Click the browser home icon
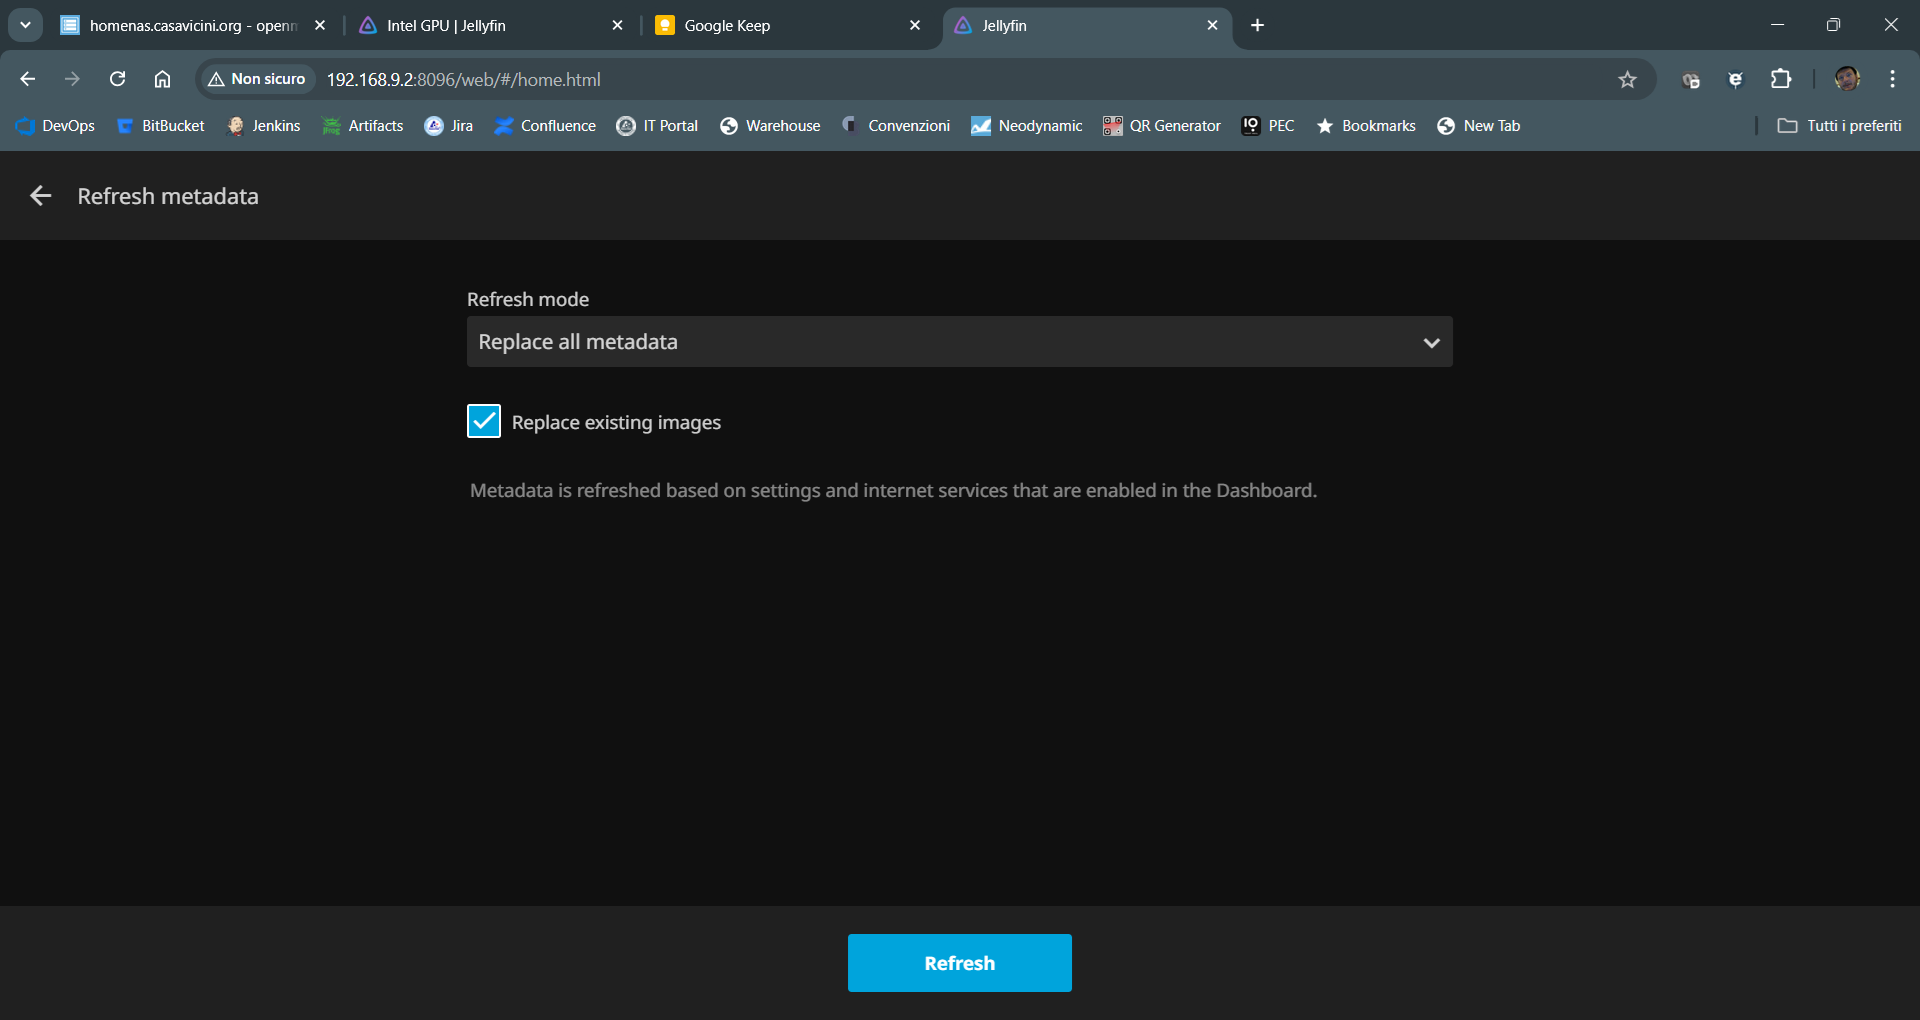1920x1020 pixels. pos(162,79)
